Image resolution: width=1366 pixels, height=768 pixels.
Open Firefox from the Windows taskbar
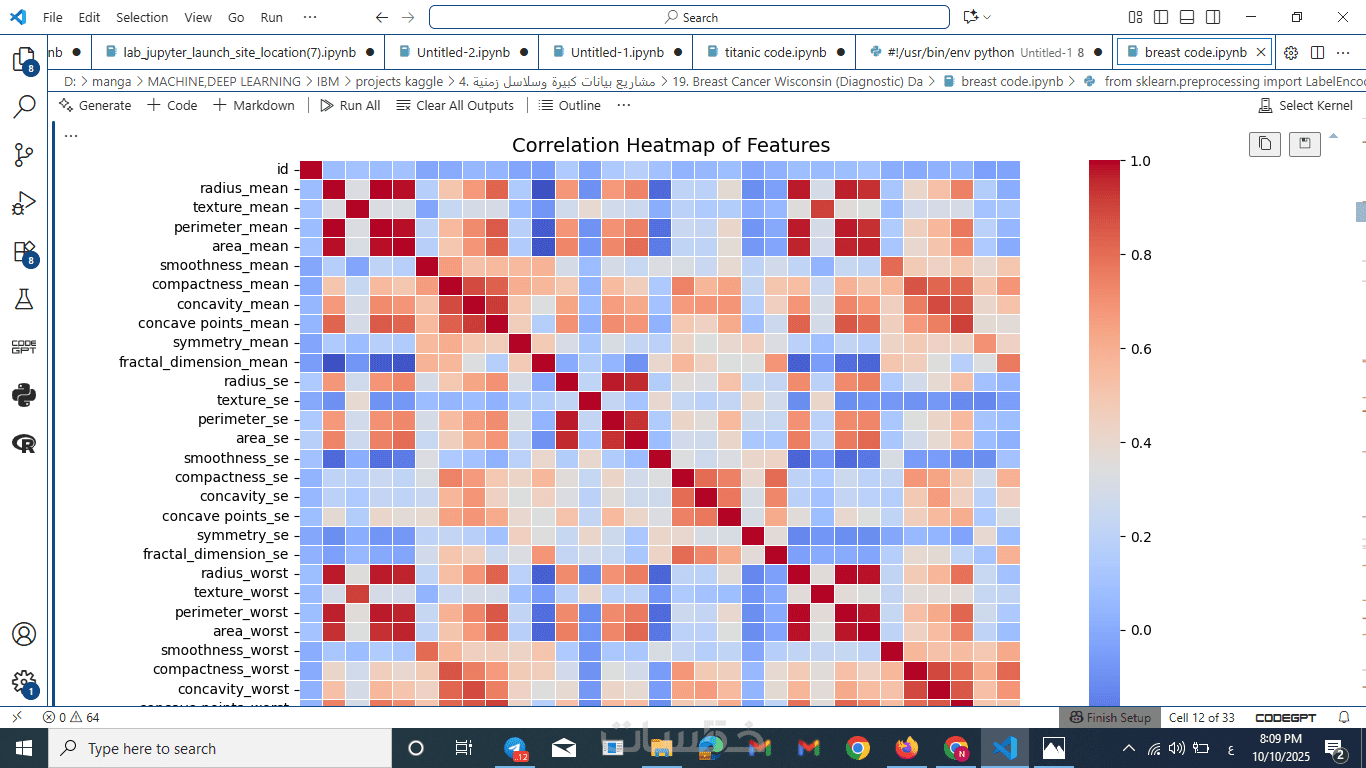click(907, 748)
